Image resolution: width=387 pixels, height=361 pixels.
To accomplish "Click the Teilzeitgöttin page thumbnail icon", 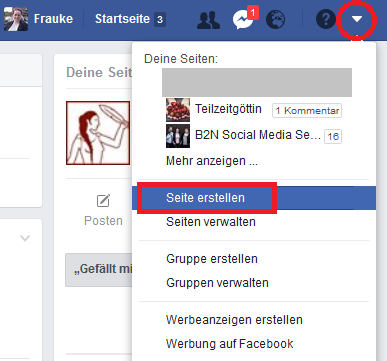I will coord(178,110).
